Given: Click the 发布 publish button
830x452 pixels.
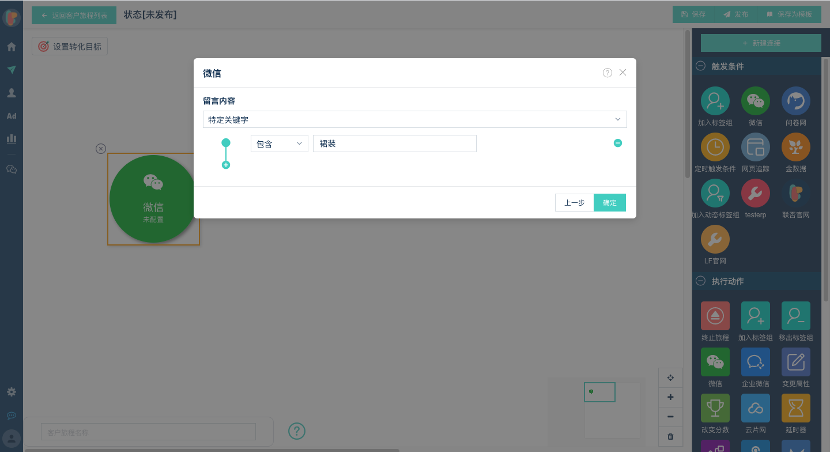Looking at the screenshot, I should coord(736,14).
